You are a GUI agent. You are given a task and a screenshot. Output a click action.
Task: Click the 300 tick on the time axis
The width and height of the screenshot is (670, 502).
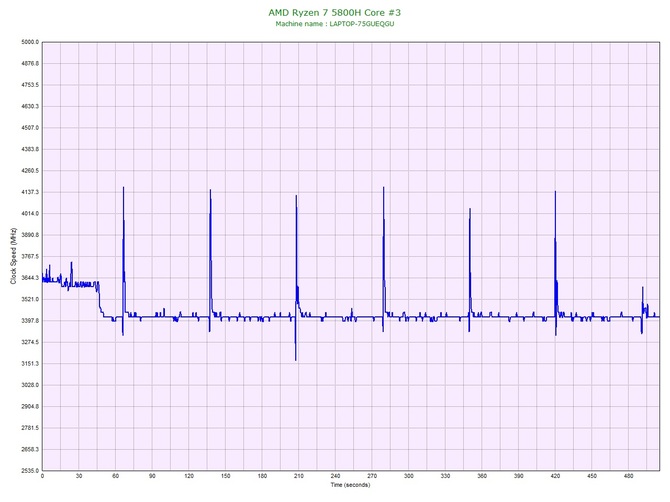point(408,476)
